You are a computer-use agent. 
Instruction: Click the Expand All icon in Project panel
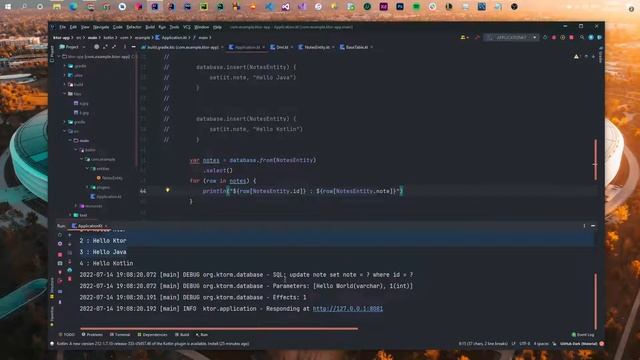click(105, 47)
